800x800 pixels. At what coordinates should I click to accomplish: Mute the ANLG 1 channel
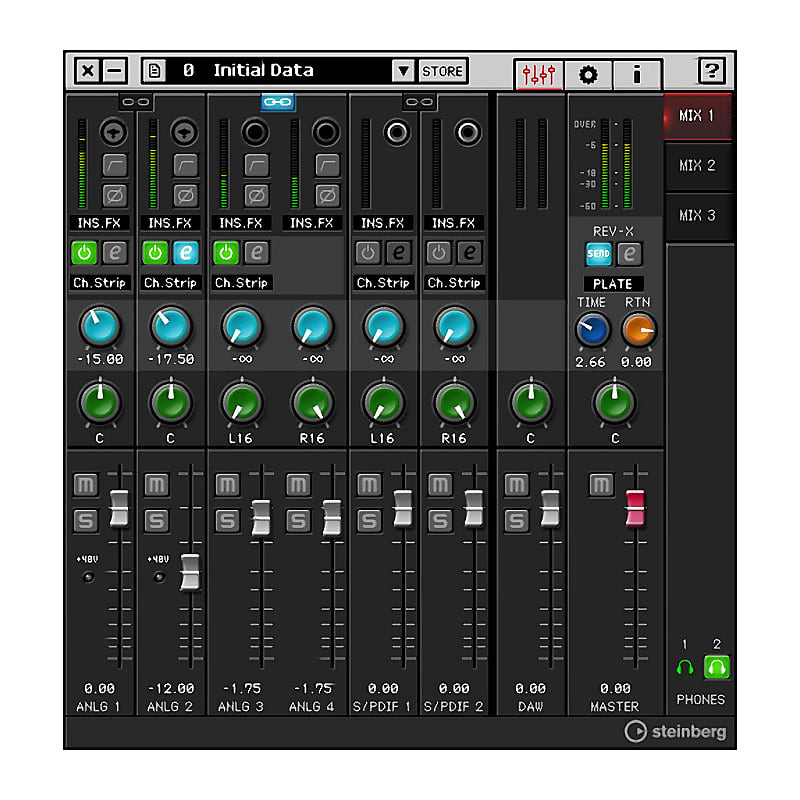(85, 485)
